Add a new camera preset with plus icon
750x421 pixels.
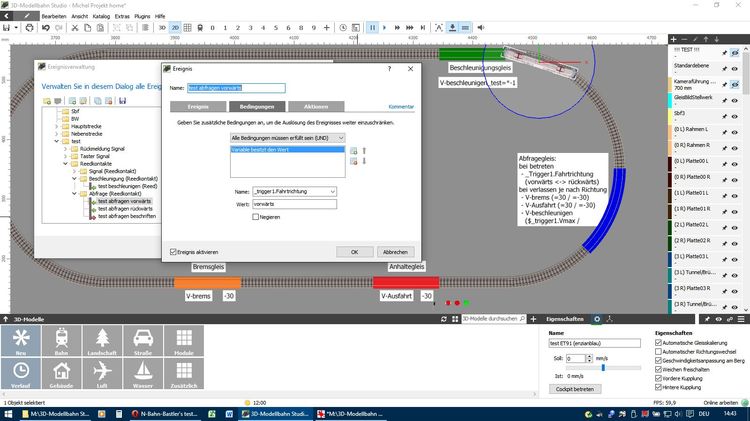pos(327,28)
